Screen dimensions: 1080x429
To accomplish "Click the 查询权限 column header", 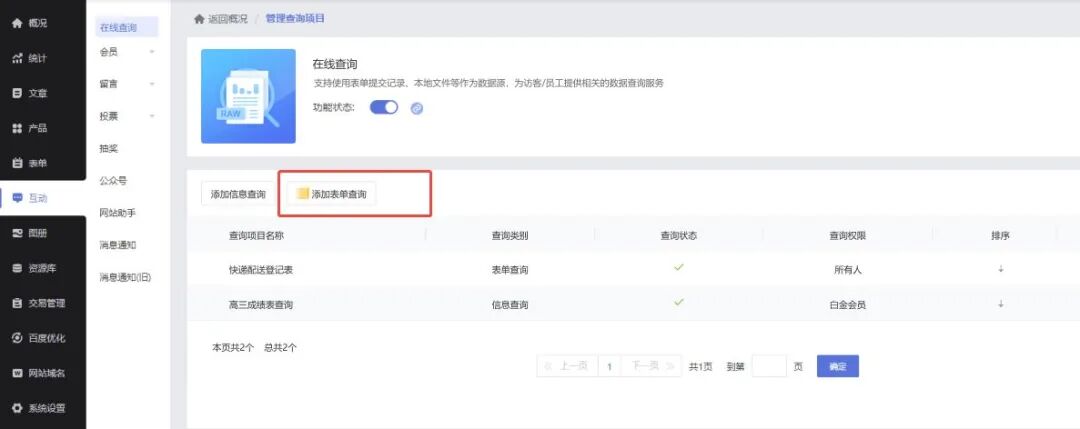I will 847,236.
